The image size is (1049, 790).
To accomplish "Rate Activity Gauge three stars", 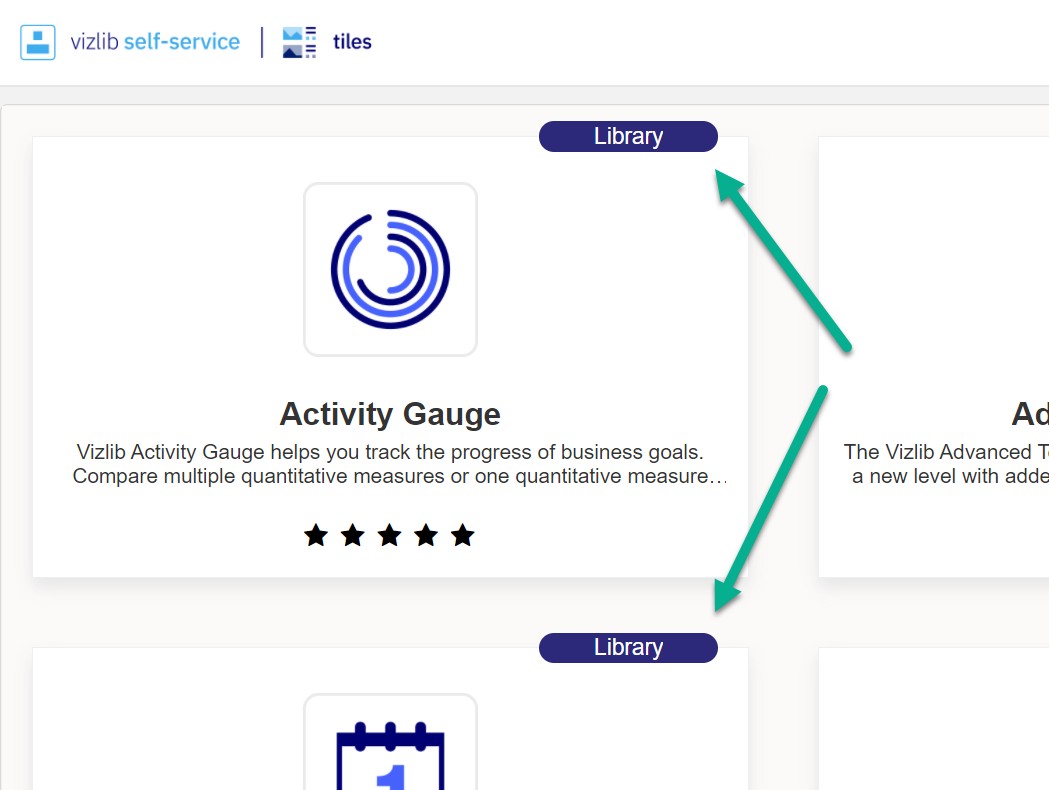I will pos(389,535).
